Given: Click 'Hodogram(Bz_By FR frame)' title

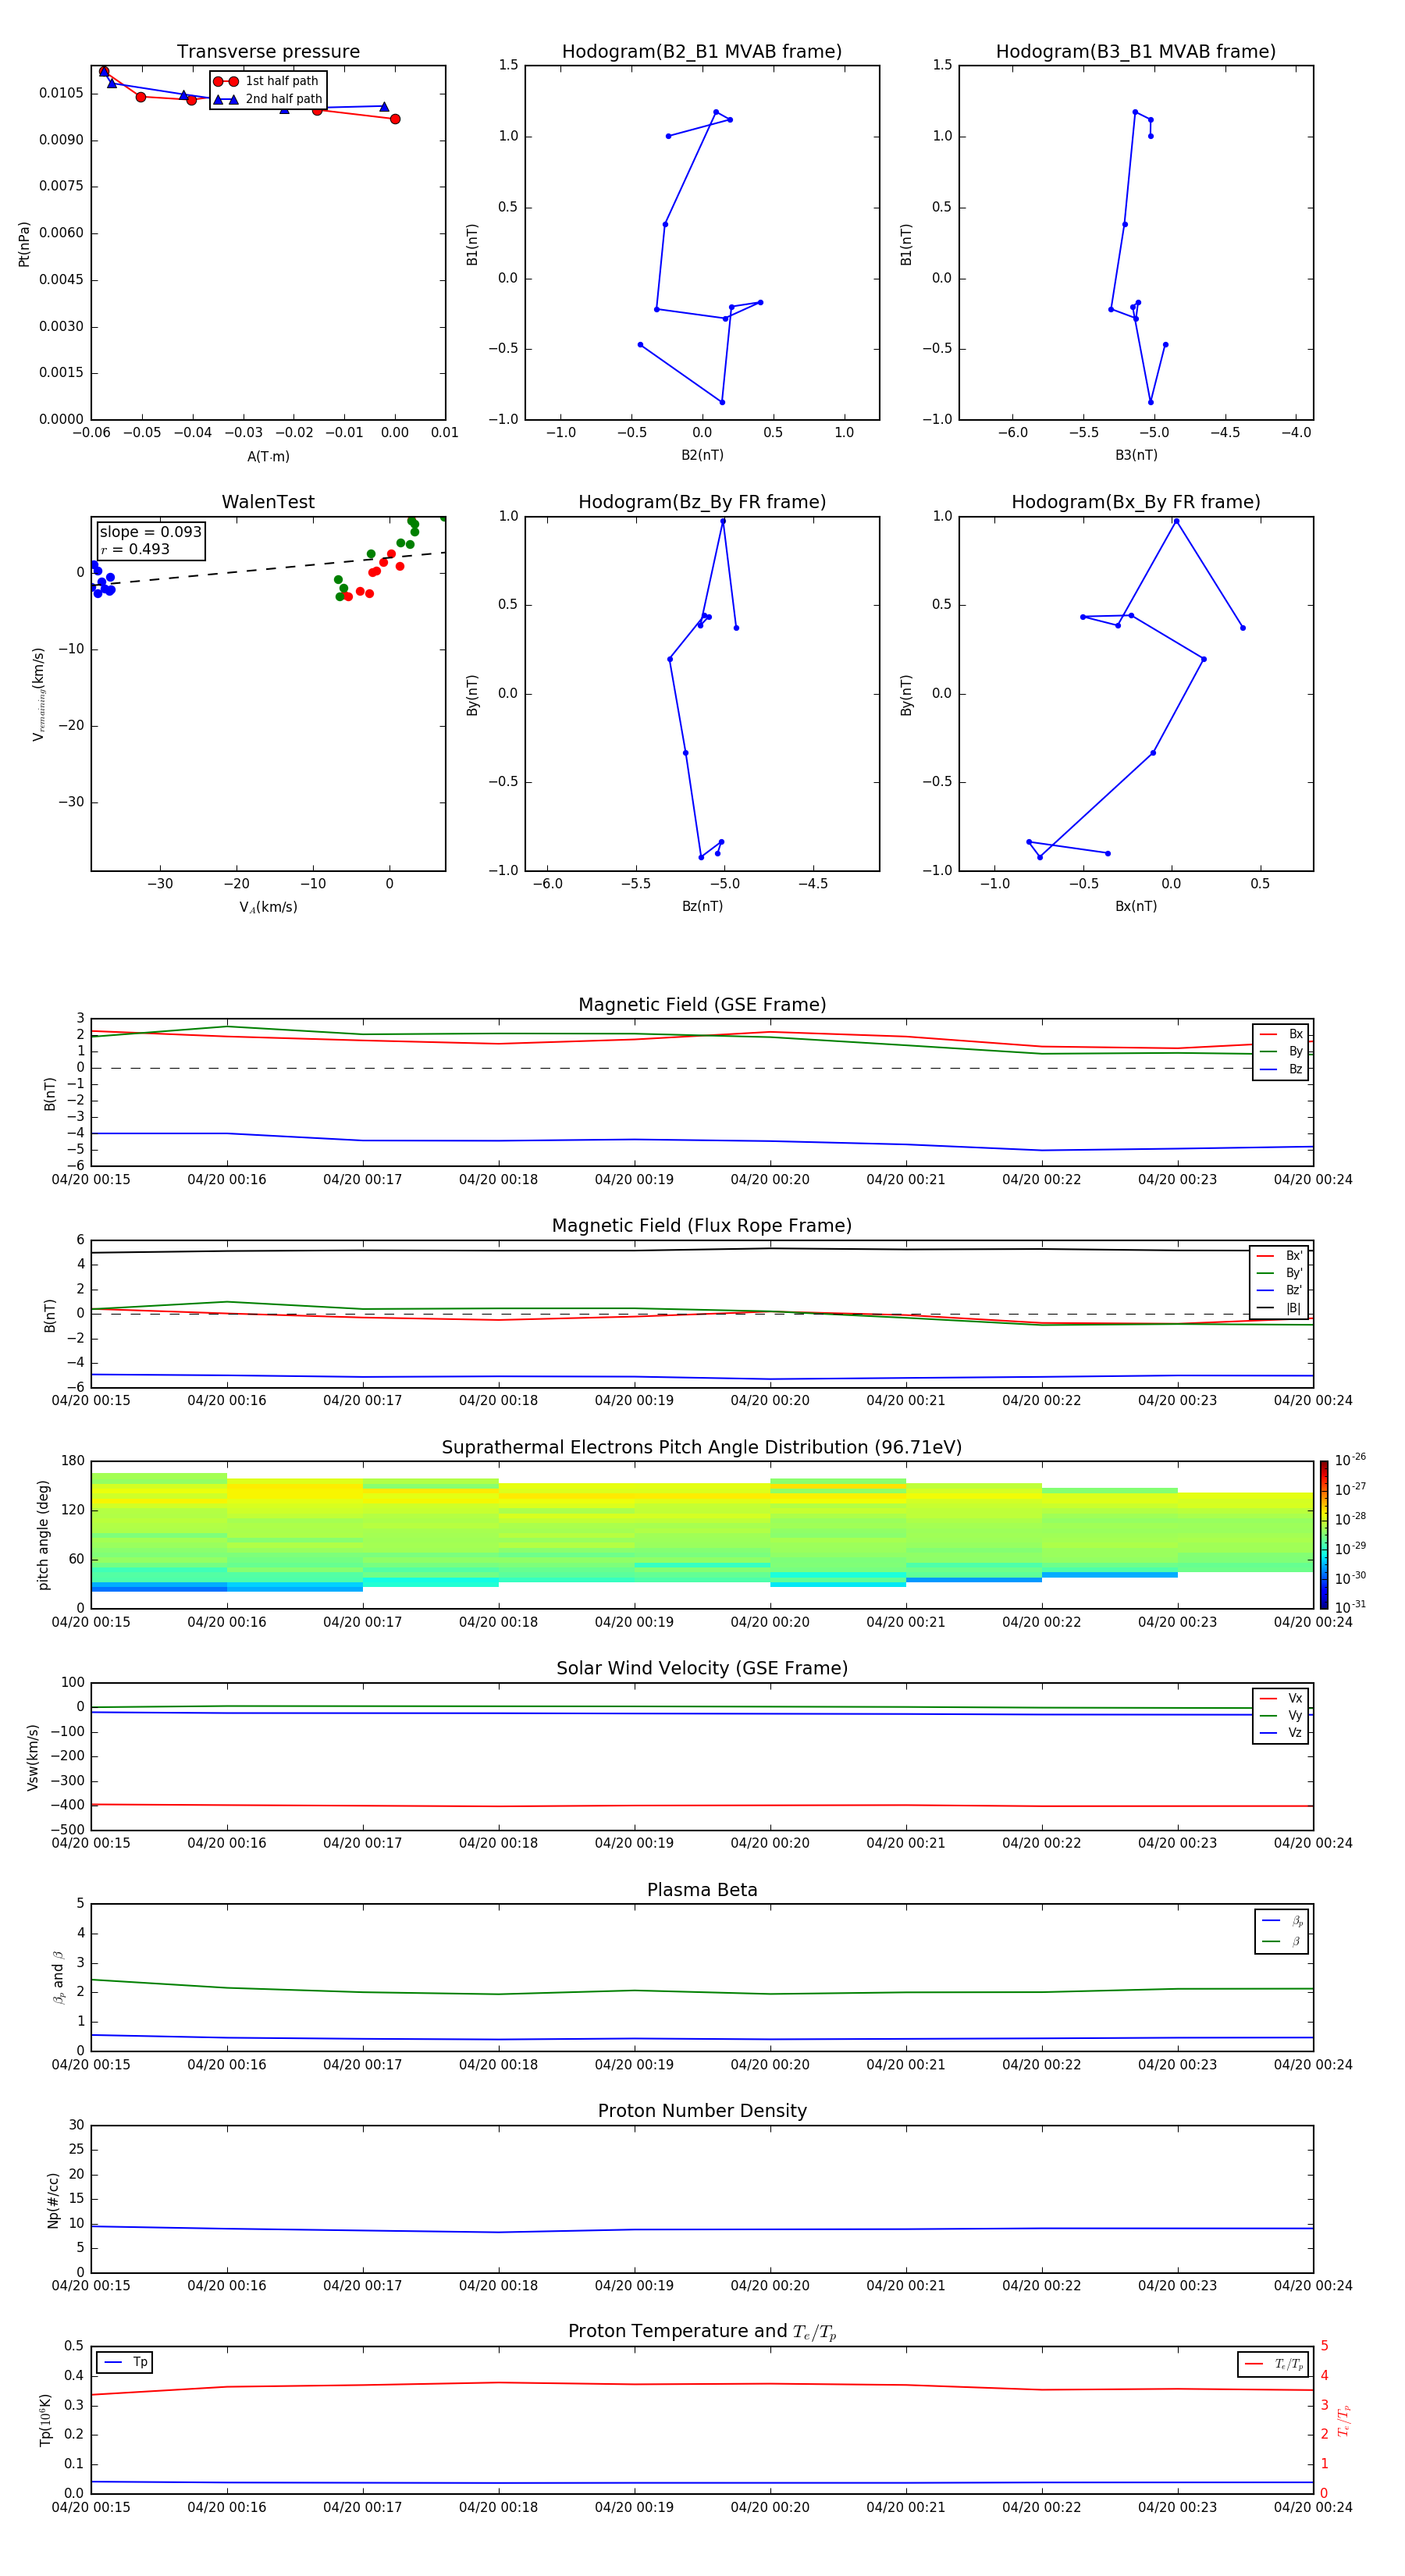Looking at the screenshot, I should 702,502.
